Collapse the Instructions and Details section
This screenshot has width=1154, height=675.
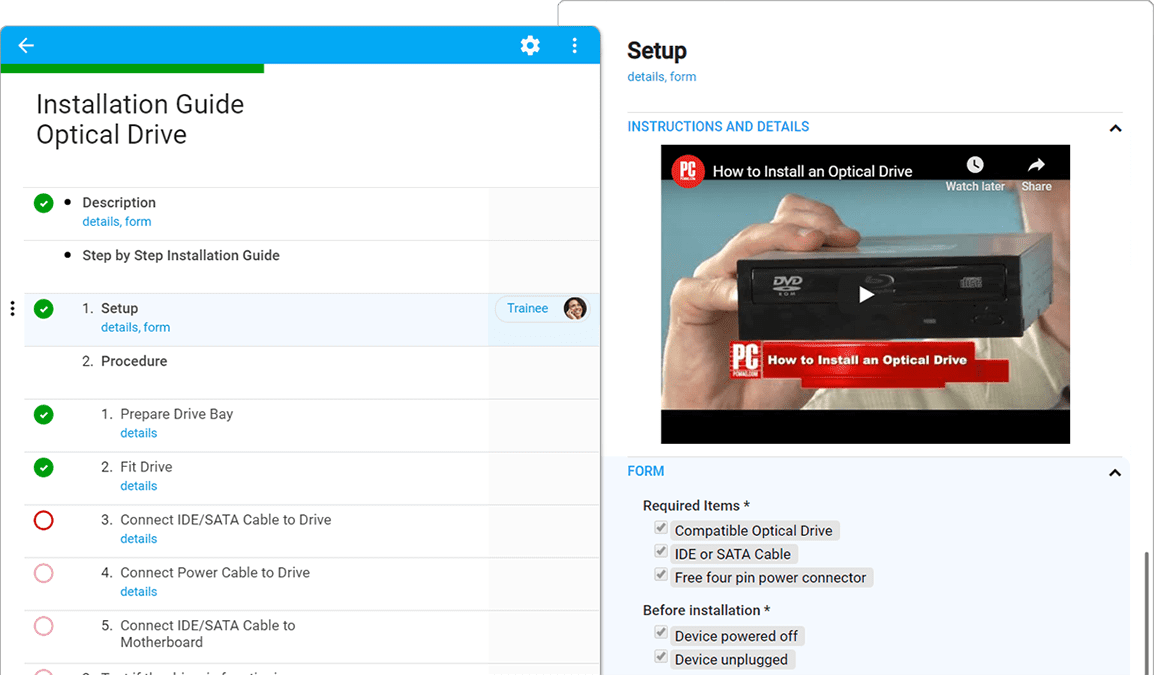1115,128
